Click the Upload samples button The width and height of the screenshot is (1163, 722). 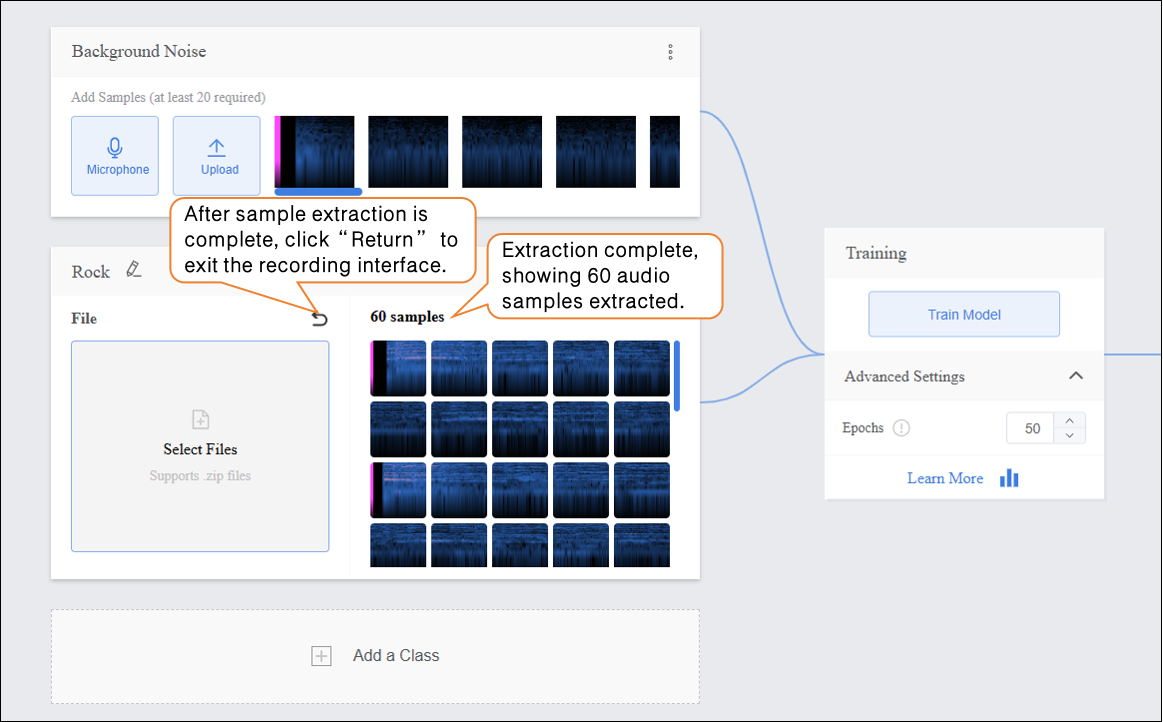[217, 156]
